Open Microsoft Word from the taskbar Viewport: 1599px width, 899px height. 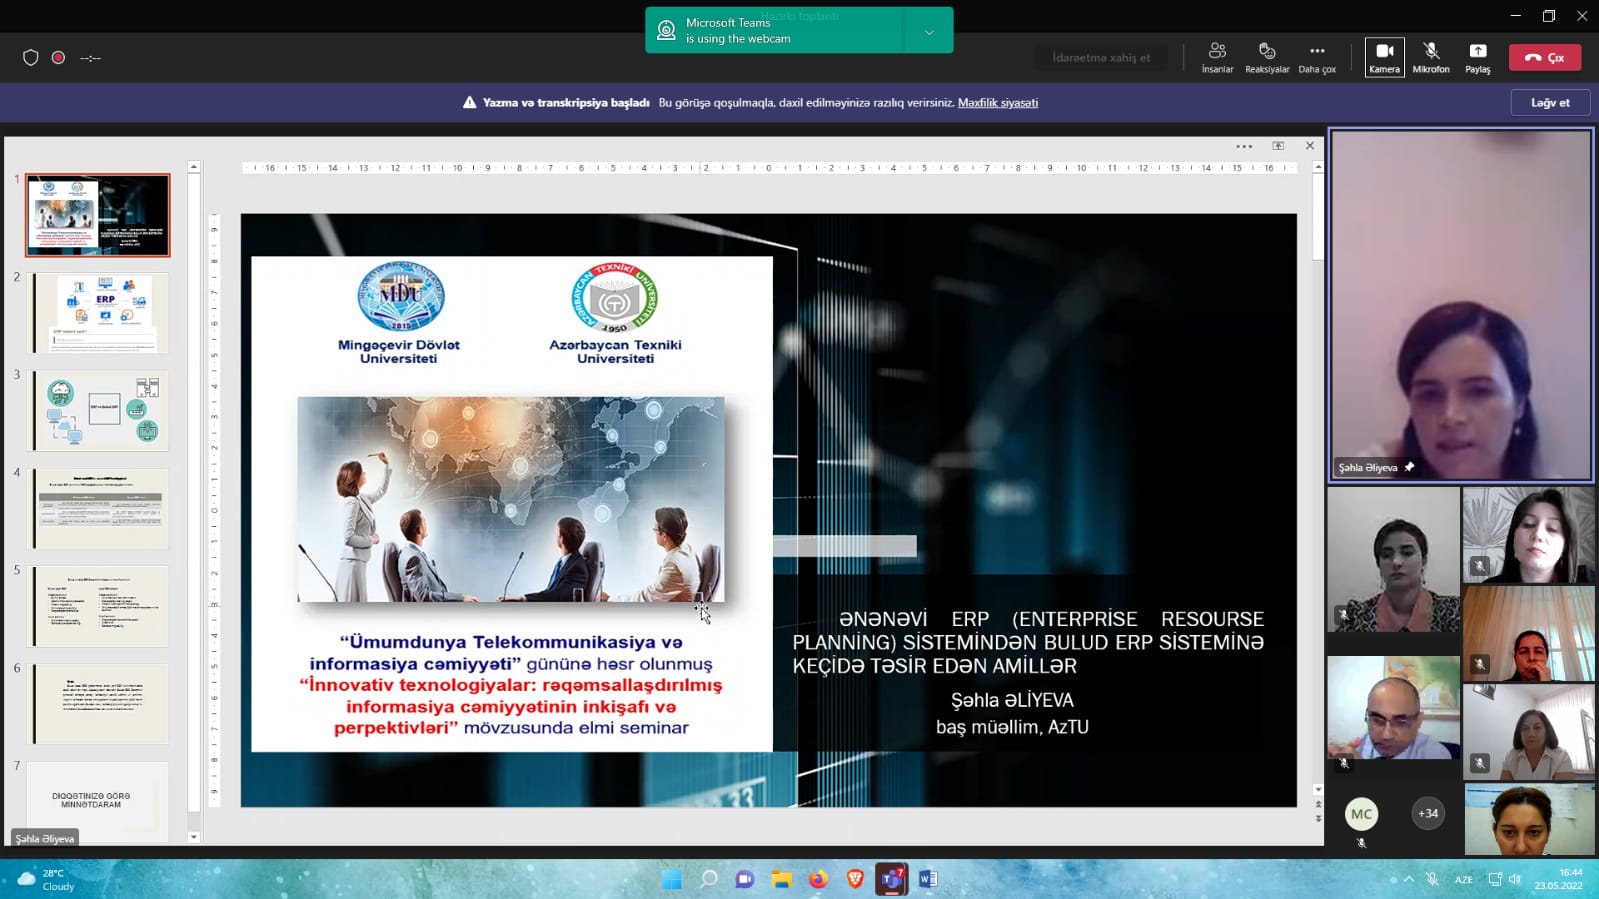[x=928, y=879]
